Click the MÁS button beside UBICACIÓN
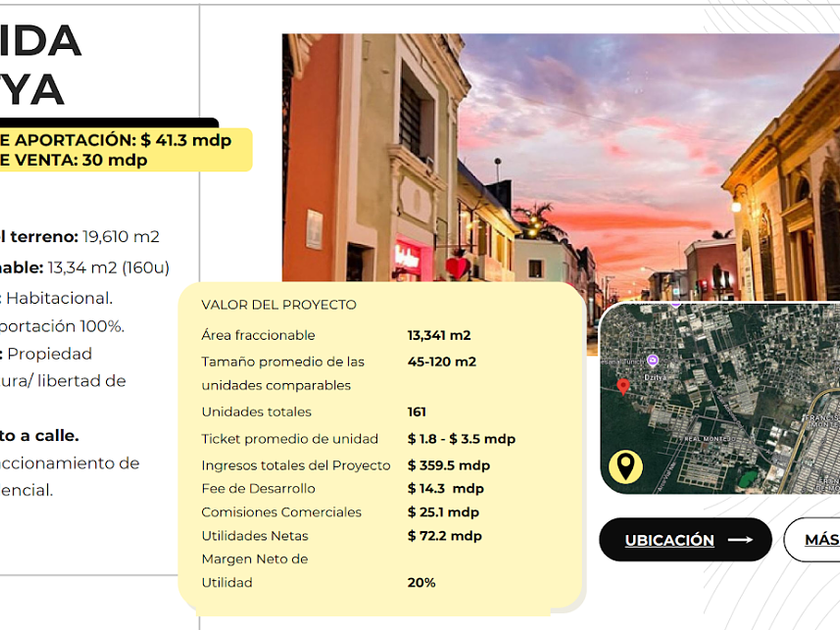 [812, 539]
